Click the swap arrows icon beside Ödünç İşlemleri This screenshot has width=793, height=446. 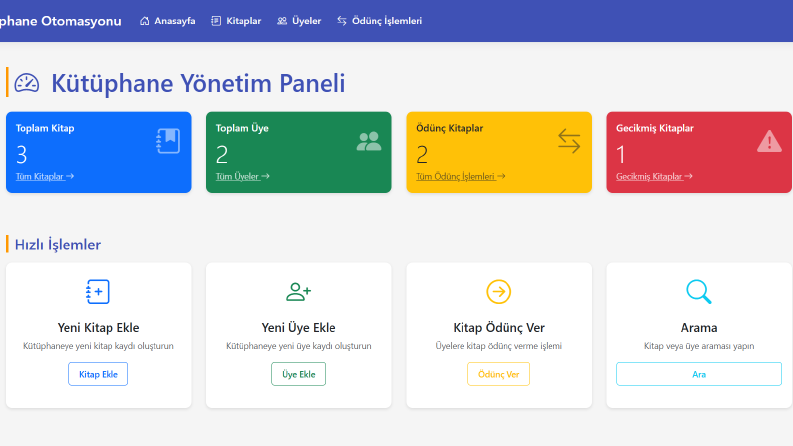pyautogui.click(x=342, y=21)
